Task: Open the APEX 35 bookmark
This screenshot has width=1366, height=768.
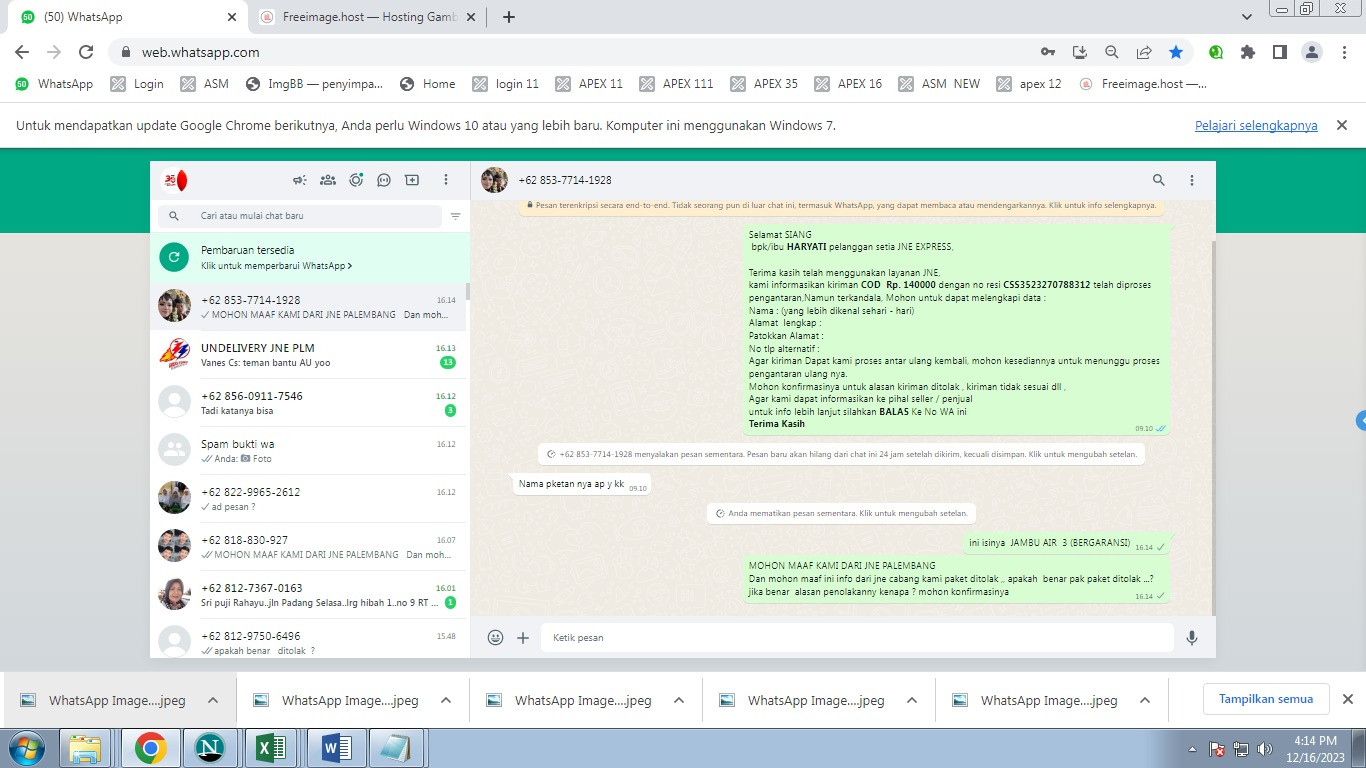Action: (x=765, y=84)
